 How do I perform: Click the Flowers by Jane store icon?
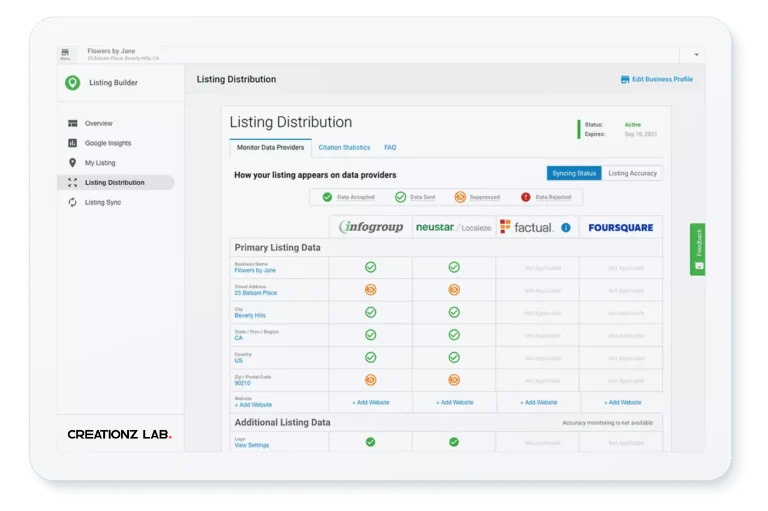click(66, 54)
